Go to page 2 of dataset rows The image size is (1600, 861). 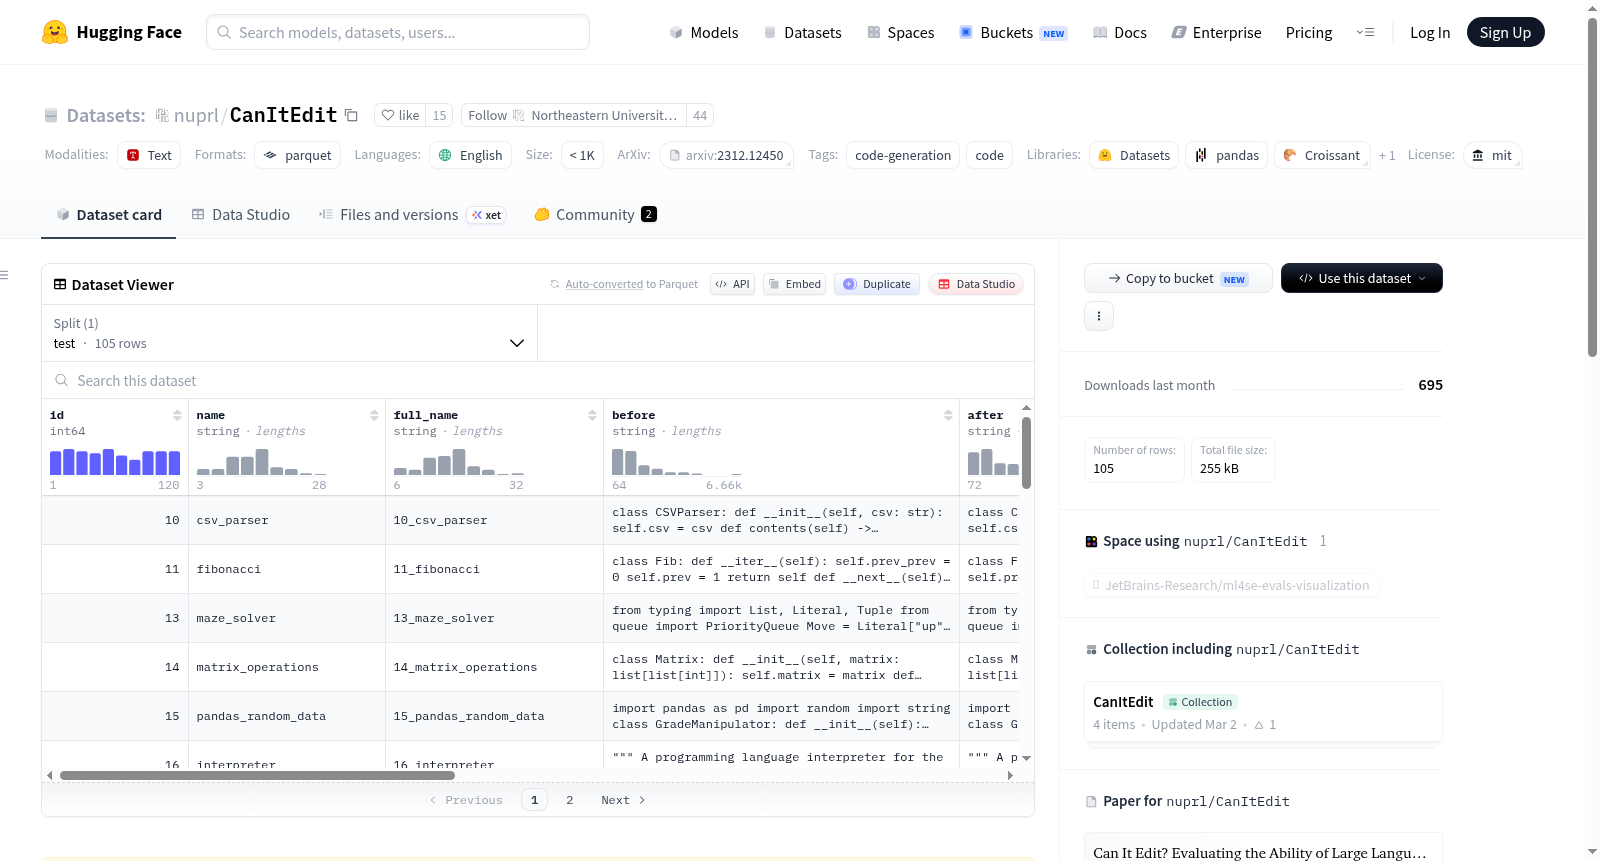tap(570, 800)
